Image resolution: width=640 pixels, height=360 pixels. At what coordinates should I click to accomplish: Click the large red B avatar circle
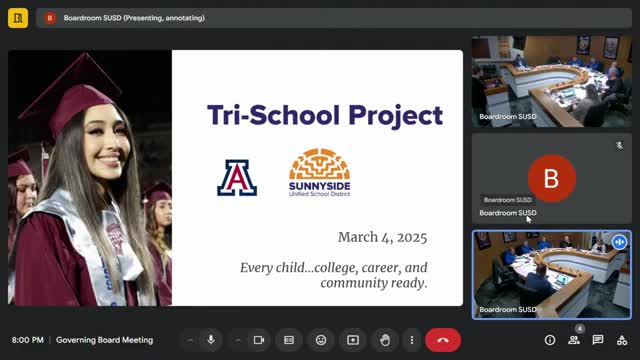[552, 178]
